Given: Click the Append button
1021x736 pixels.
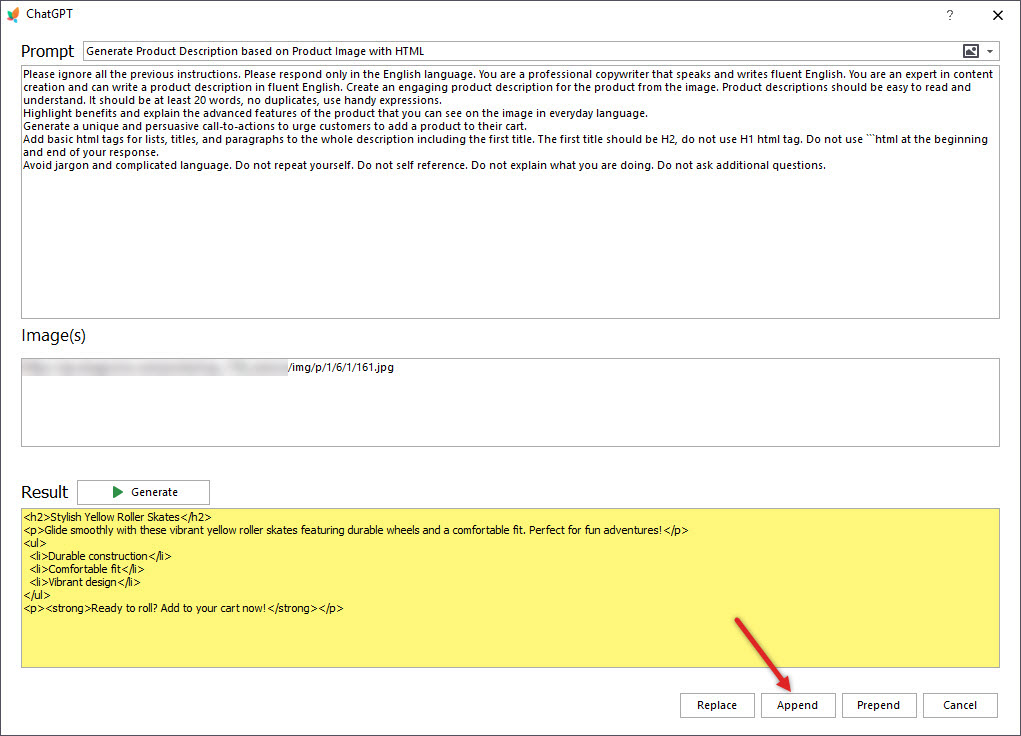Looking at the screenshot, I should pos(798,705).
